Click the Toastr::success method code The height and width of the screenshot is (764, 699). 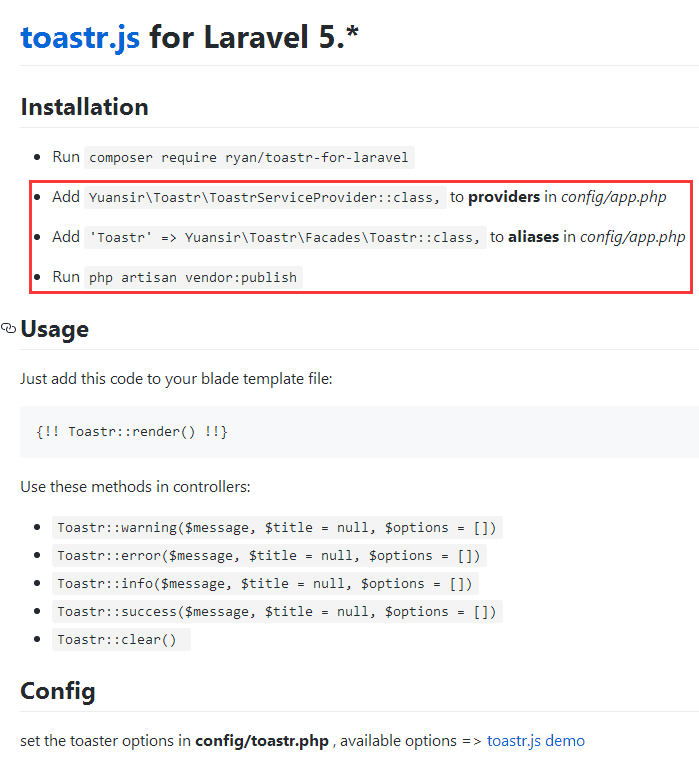pyautogui.click(x=277, y=611)
